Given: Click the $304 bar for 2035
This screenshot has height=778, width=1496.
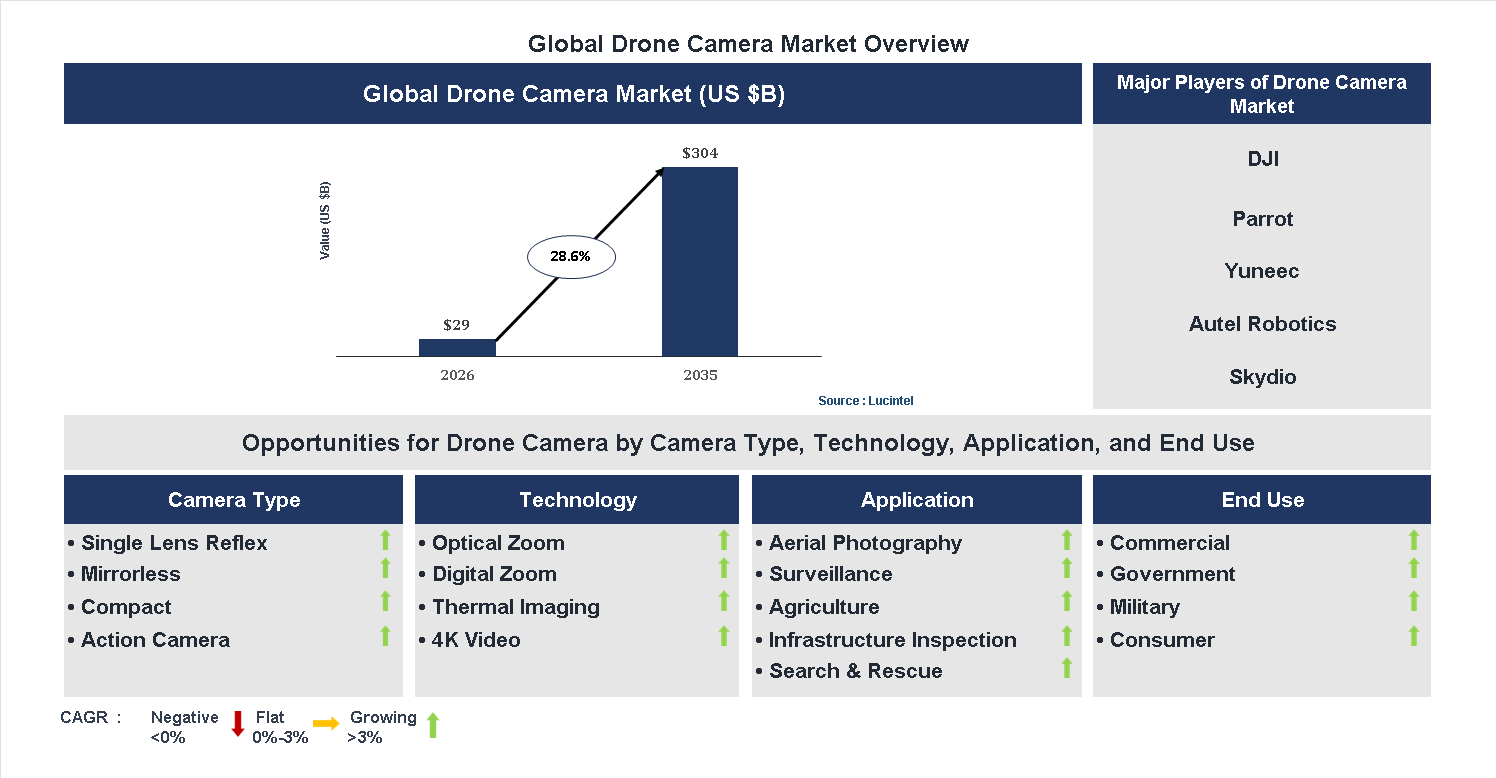Looking at the screenshot, I should (x=699, y=262).
